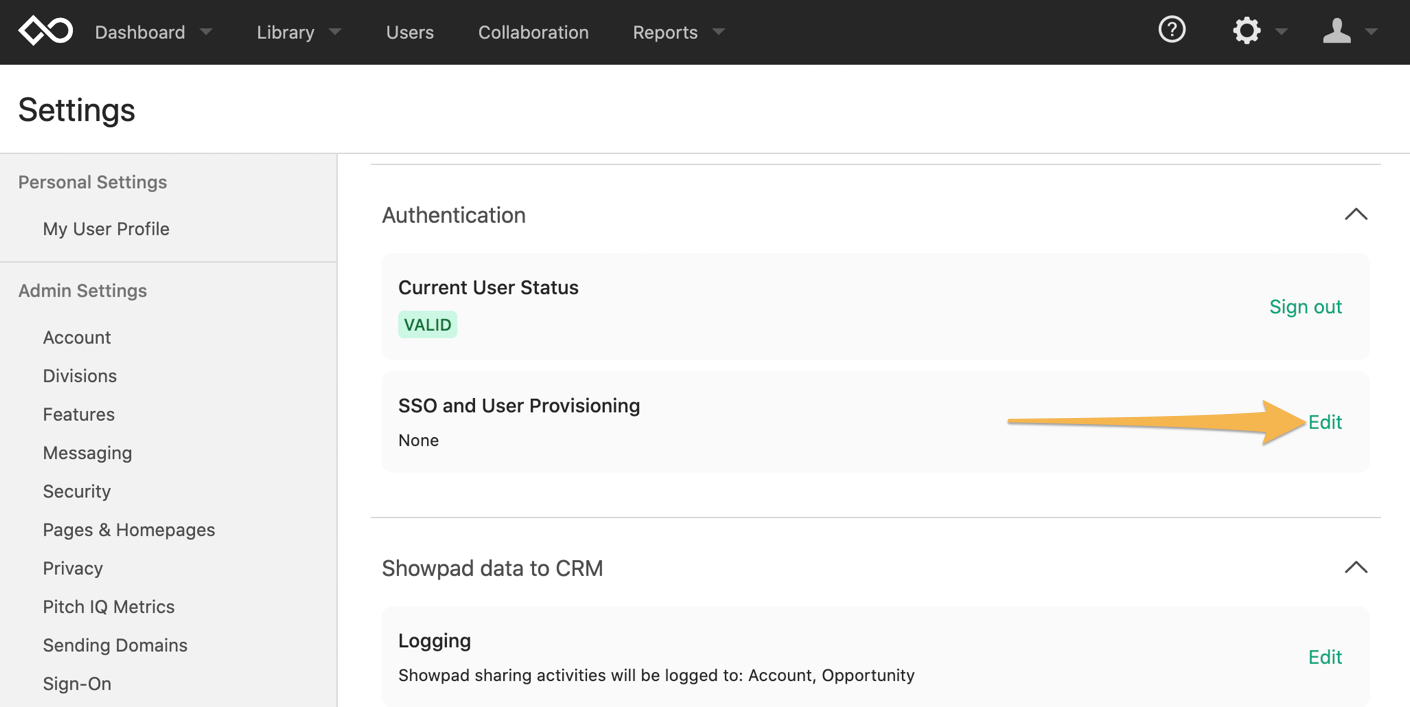Click the Authentication section heading

454,215
